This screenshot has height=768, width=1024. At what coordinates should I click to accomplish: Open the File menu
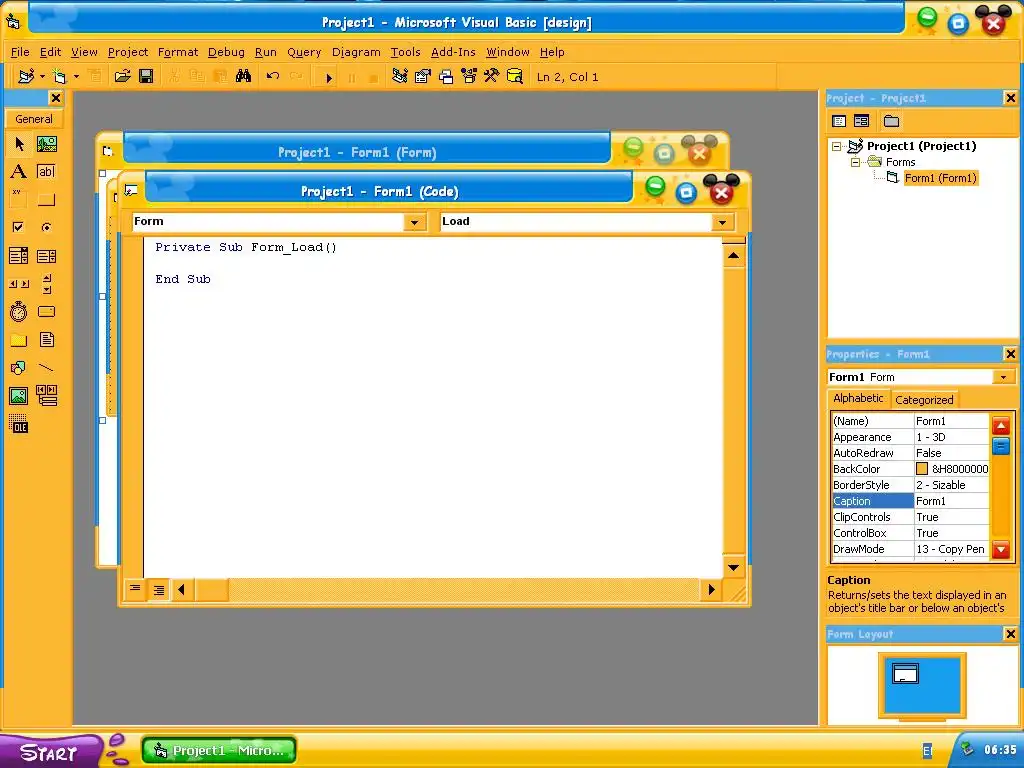(20, 52)
